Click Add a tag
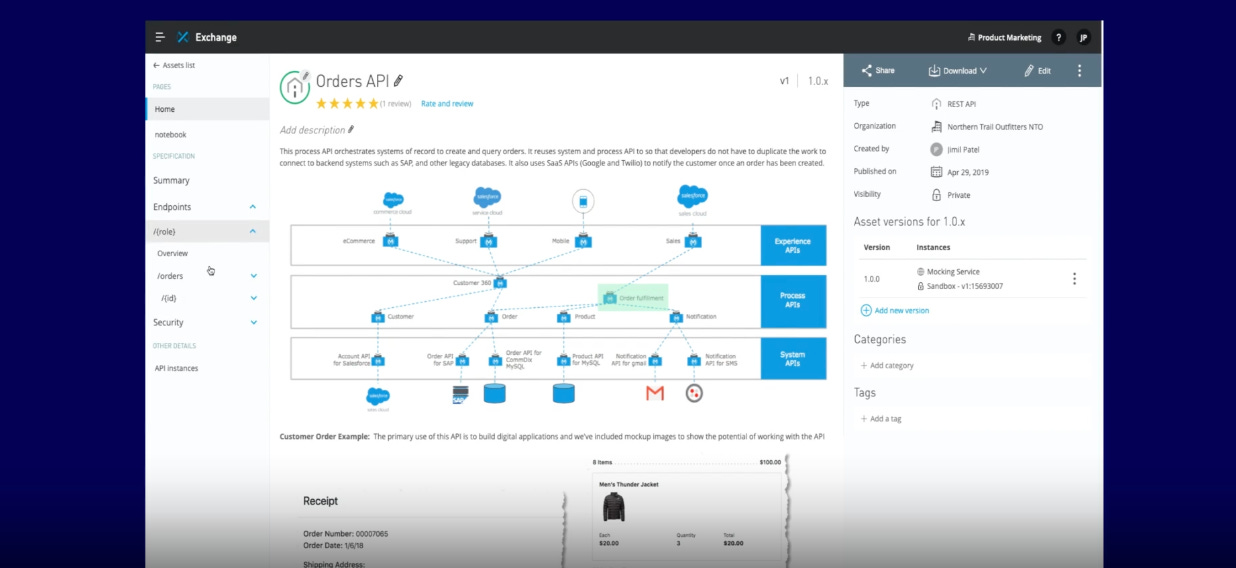Image resolution: width=1236 pixels, height=568 pixels. (881, 419)
